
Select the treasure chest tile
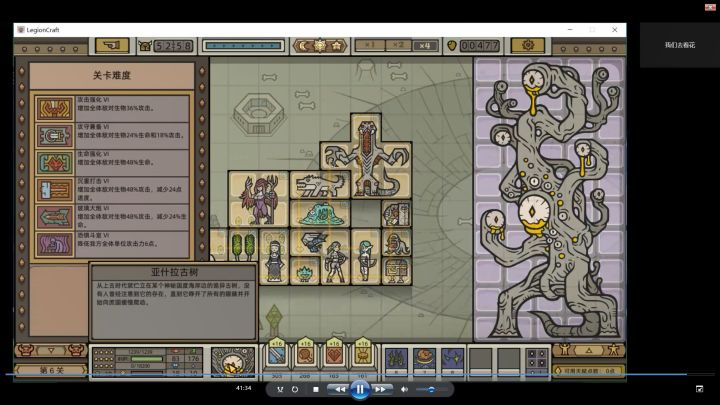pyautogui.click(x=397, y=271)
